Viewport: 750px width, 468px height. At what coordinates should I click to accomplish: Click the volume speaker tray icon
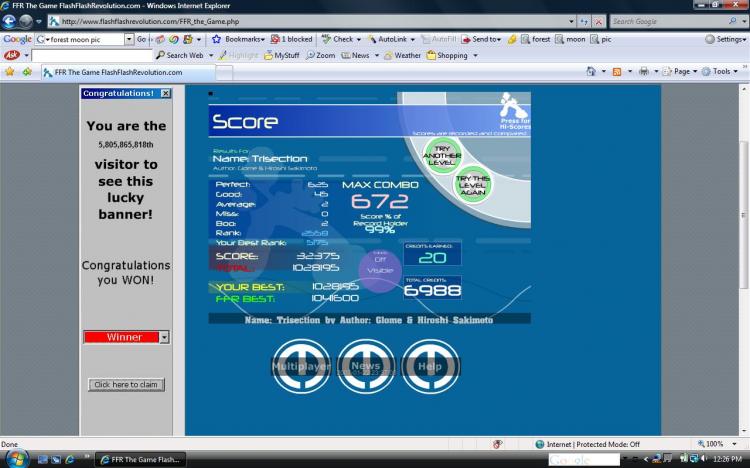point(703,459)
